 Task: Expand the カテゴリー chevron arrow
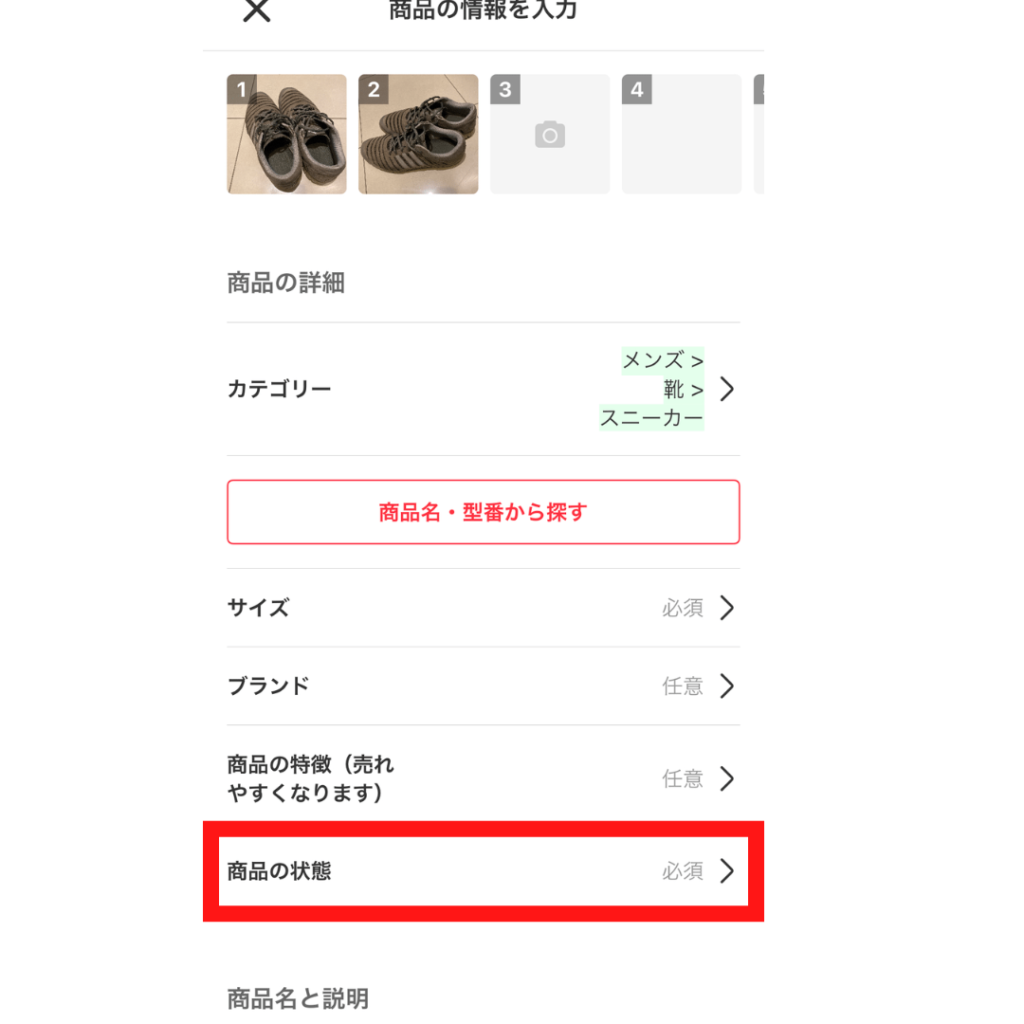click(x=727, y=389)
